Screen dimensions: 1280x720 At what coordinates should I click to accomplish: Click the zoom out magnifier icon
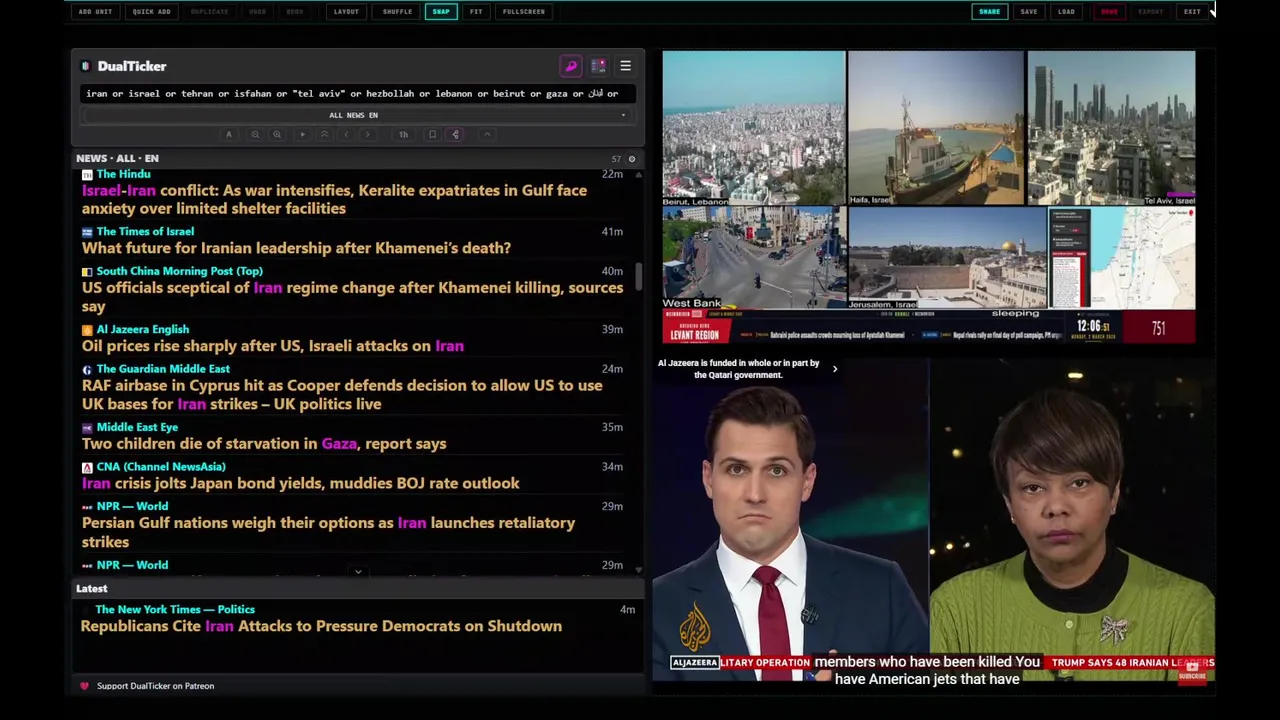[255, 134]
